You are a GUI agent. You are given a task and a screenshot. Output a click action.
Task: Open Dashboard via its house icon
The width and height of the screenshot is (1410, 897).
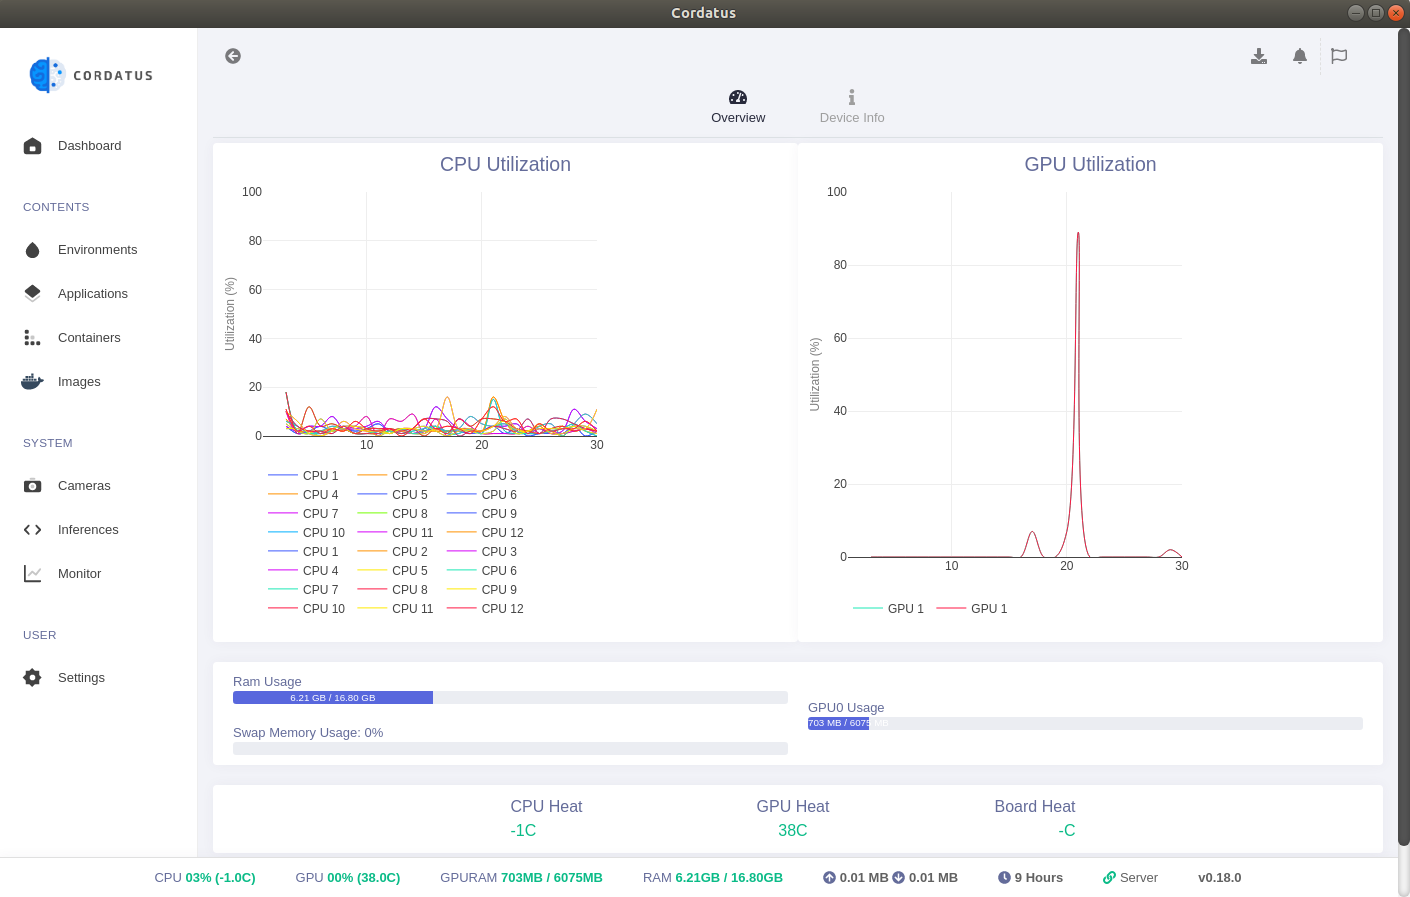point(33,146)
